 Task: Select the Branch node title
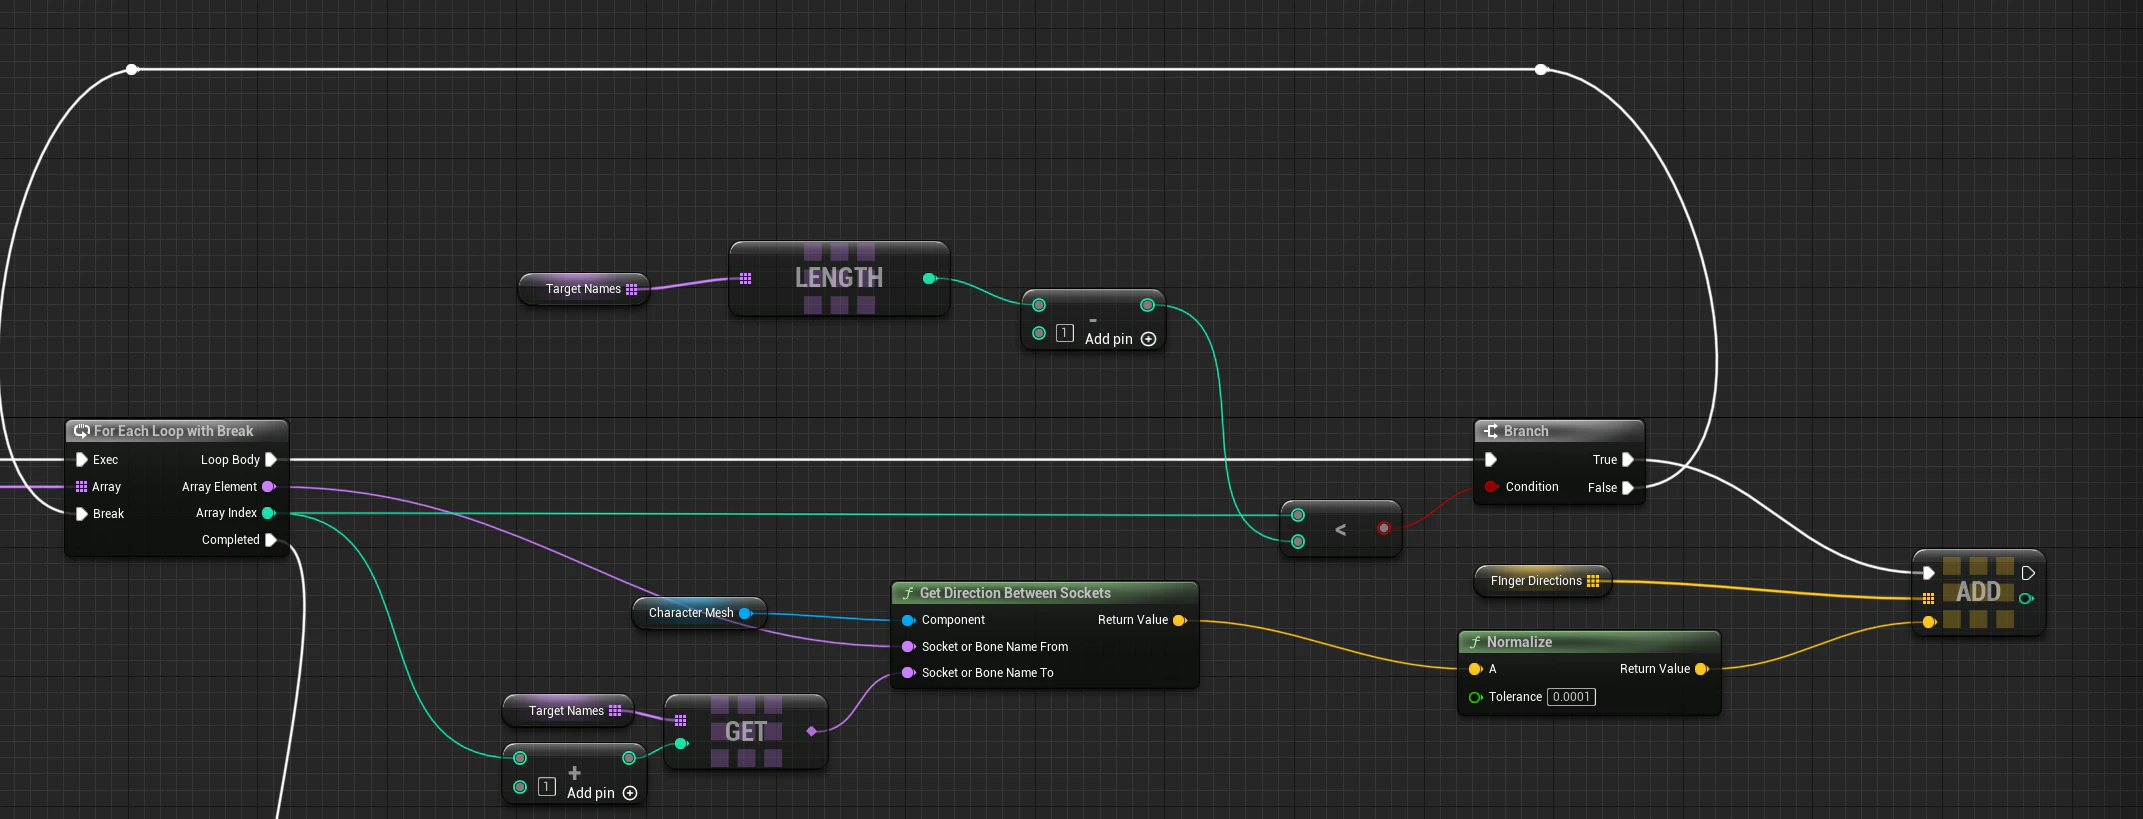tap(1526, 431)
